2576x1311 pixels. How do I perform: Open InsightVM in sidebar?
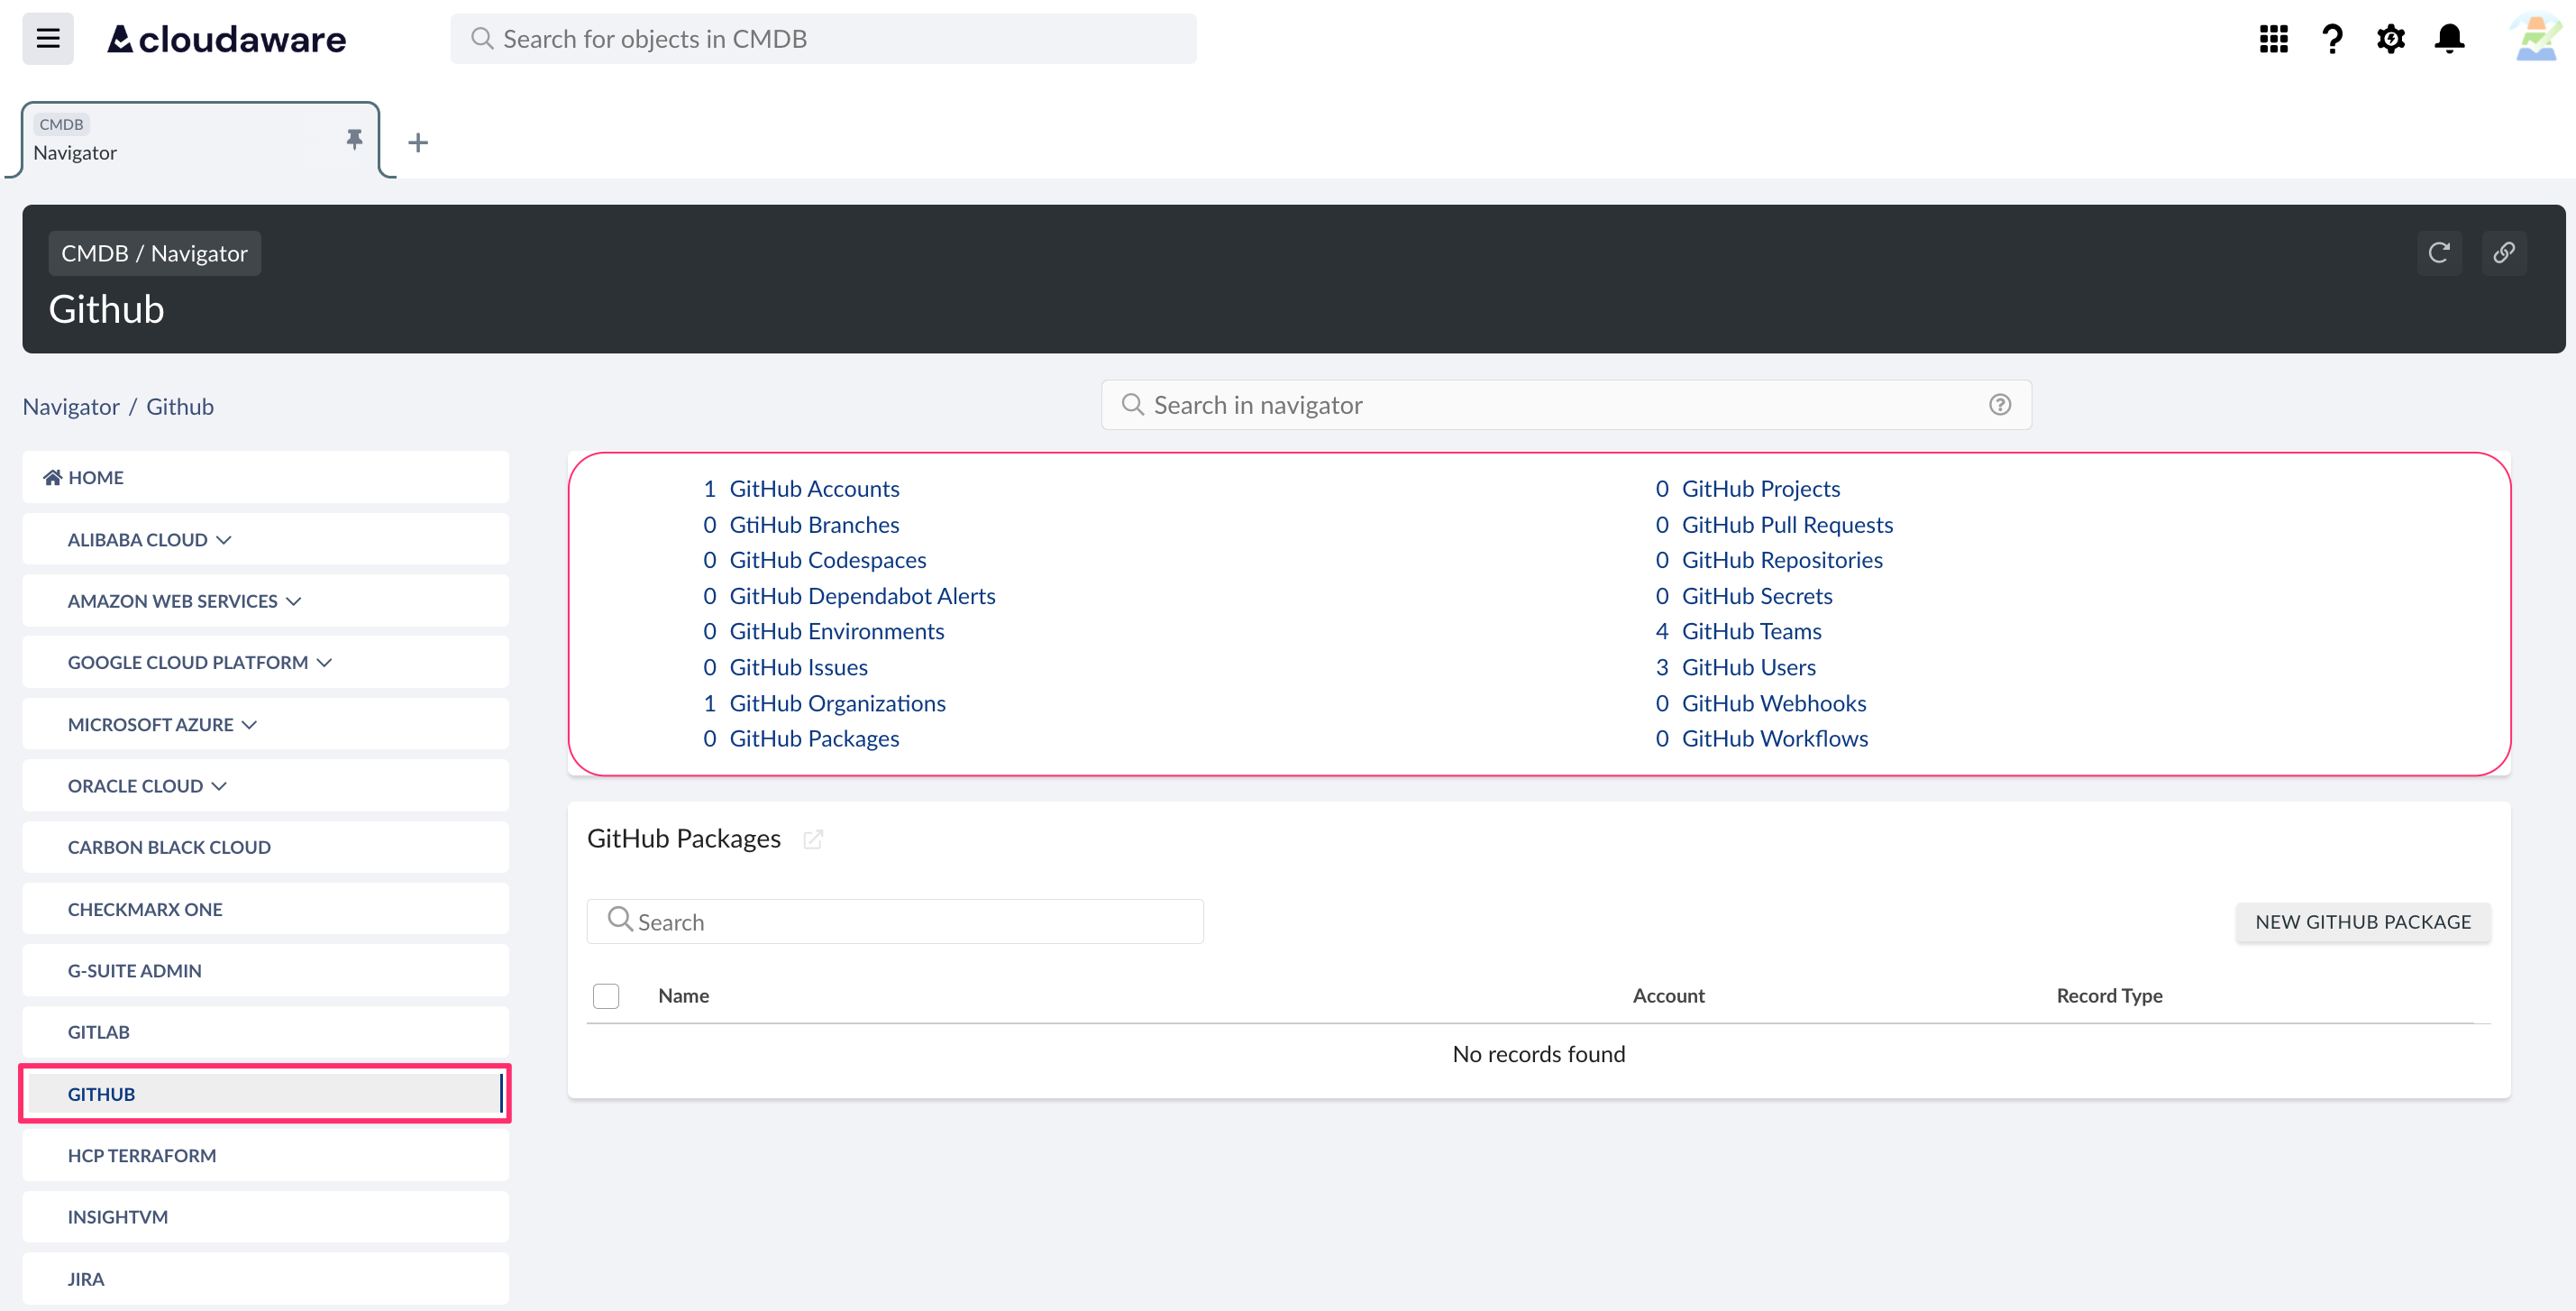pyautogui.click(x=266, y=1217)
